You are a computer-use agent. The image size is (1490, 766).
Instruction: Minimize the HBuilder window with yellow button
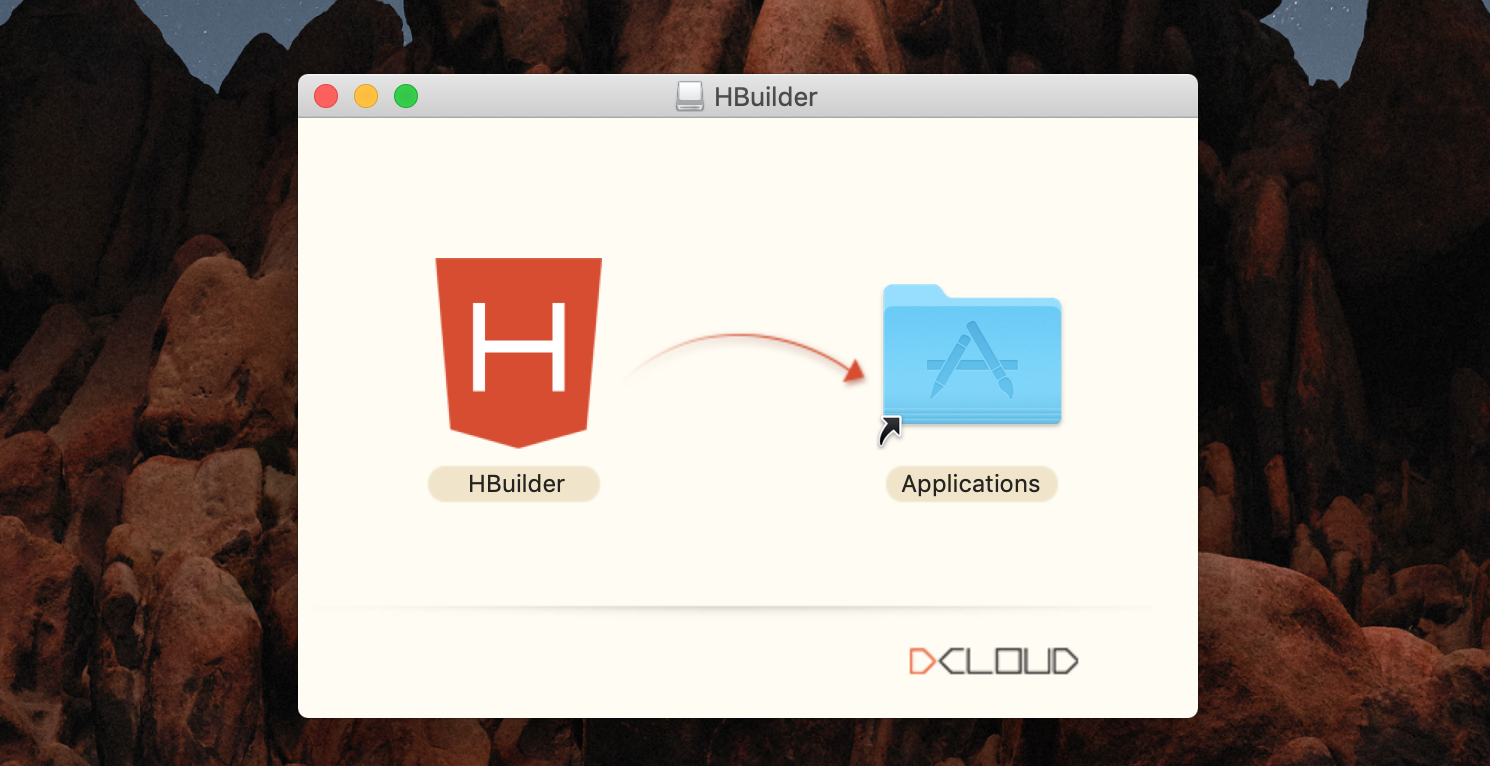click(366, 97)
